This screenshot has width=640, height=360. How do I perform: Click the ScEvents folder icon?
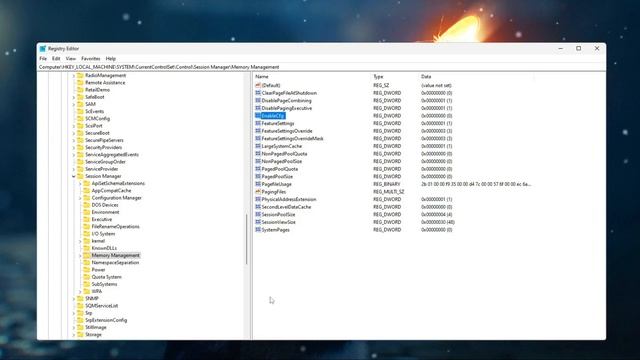[x=80, y=111]
